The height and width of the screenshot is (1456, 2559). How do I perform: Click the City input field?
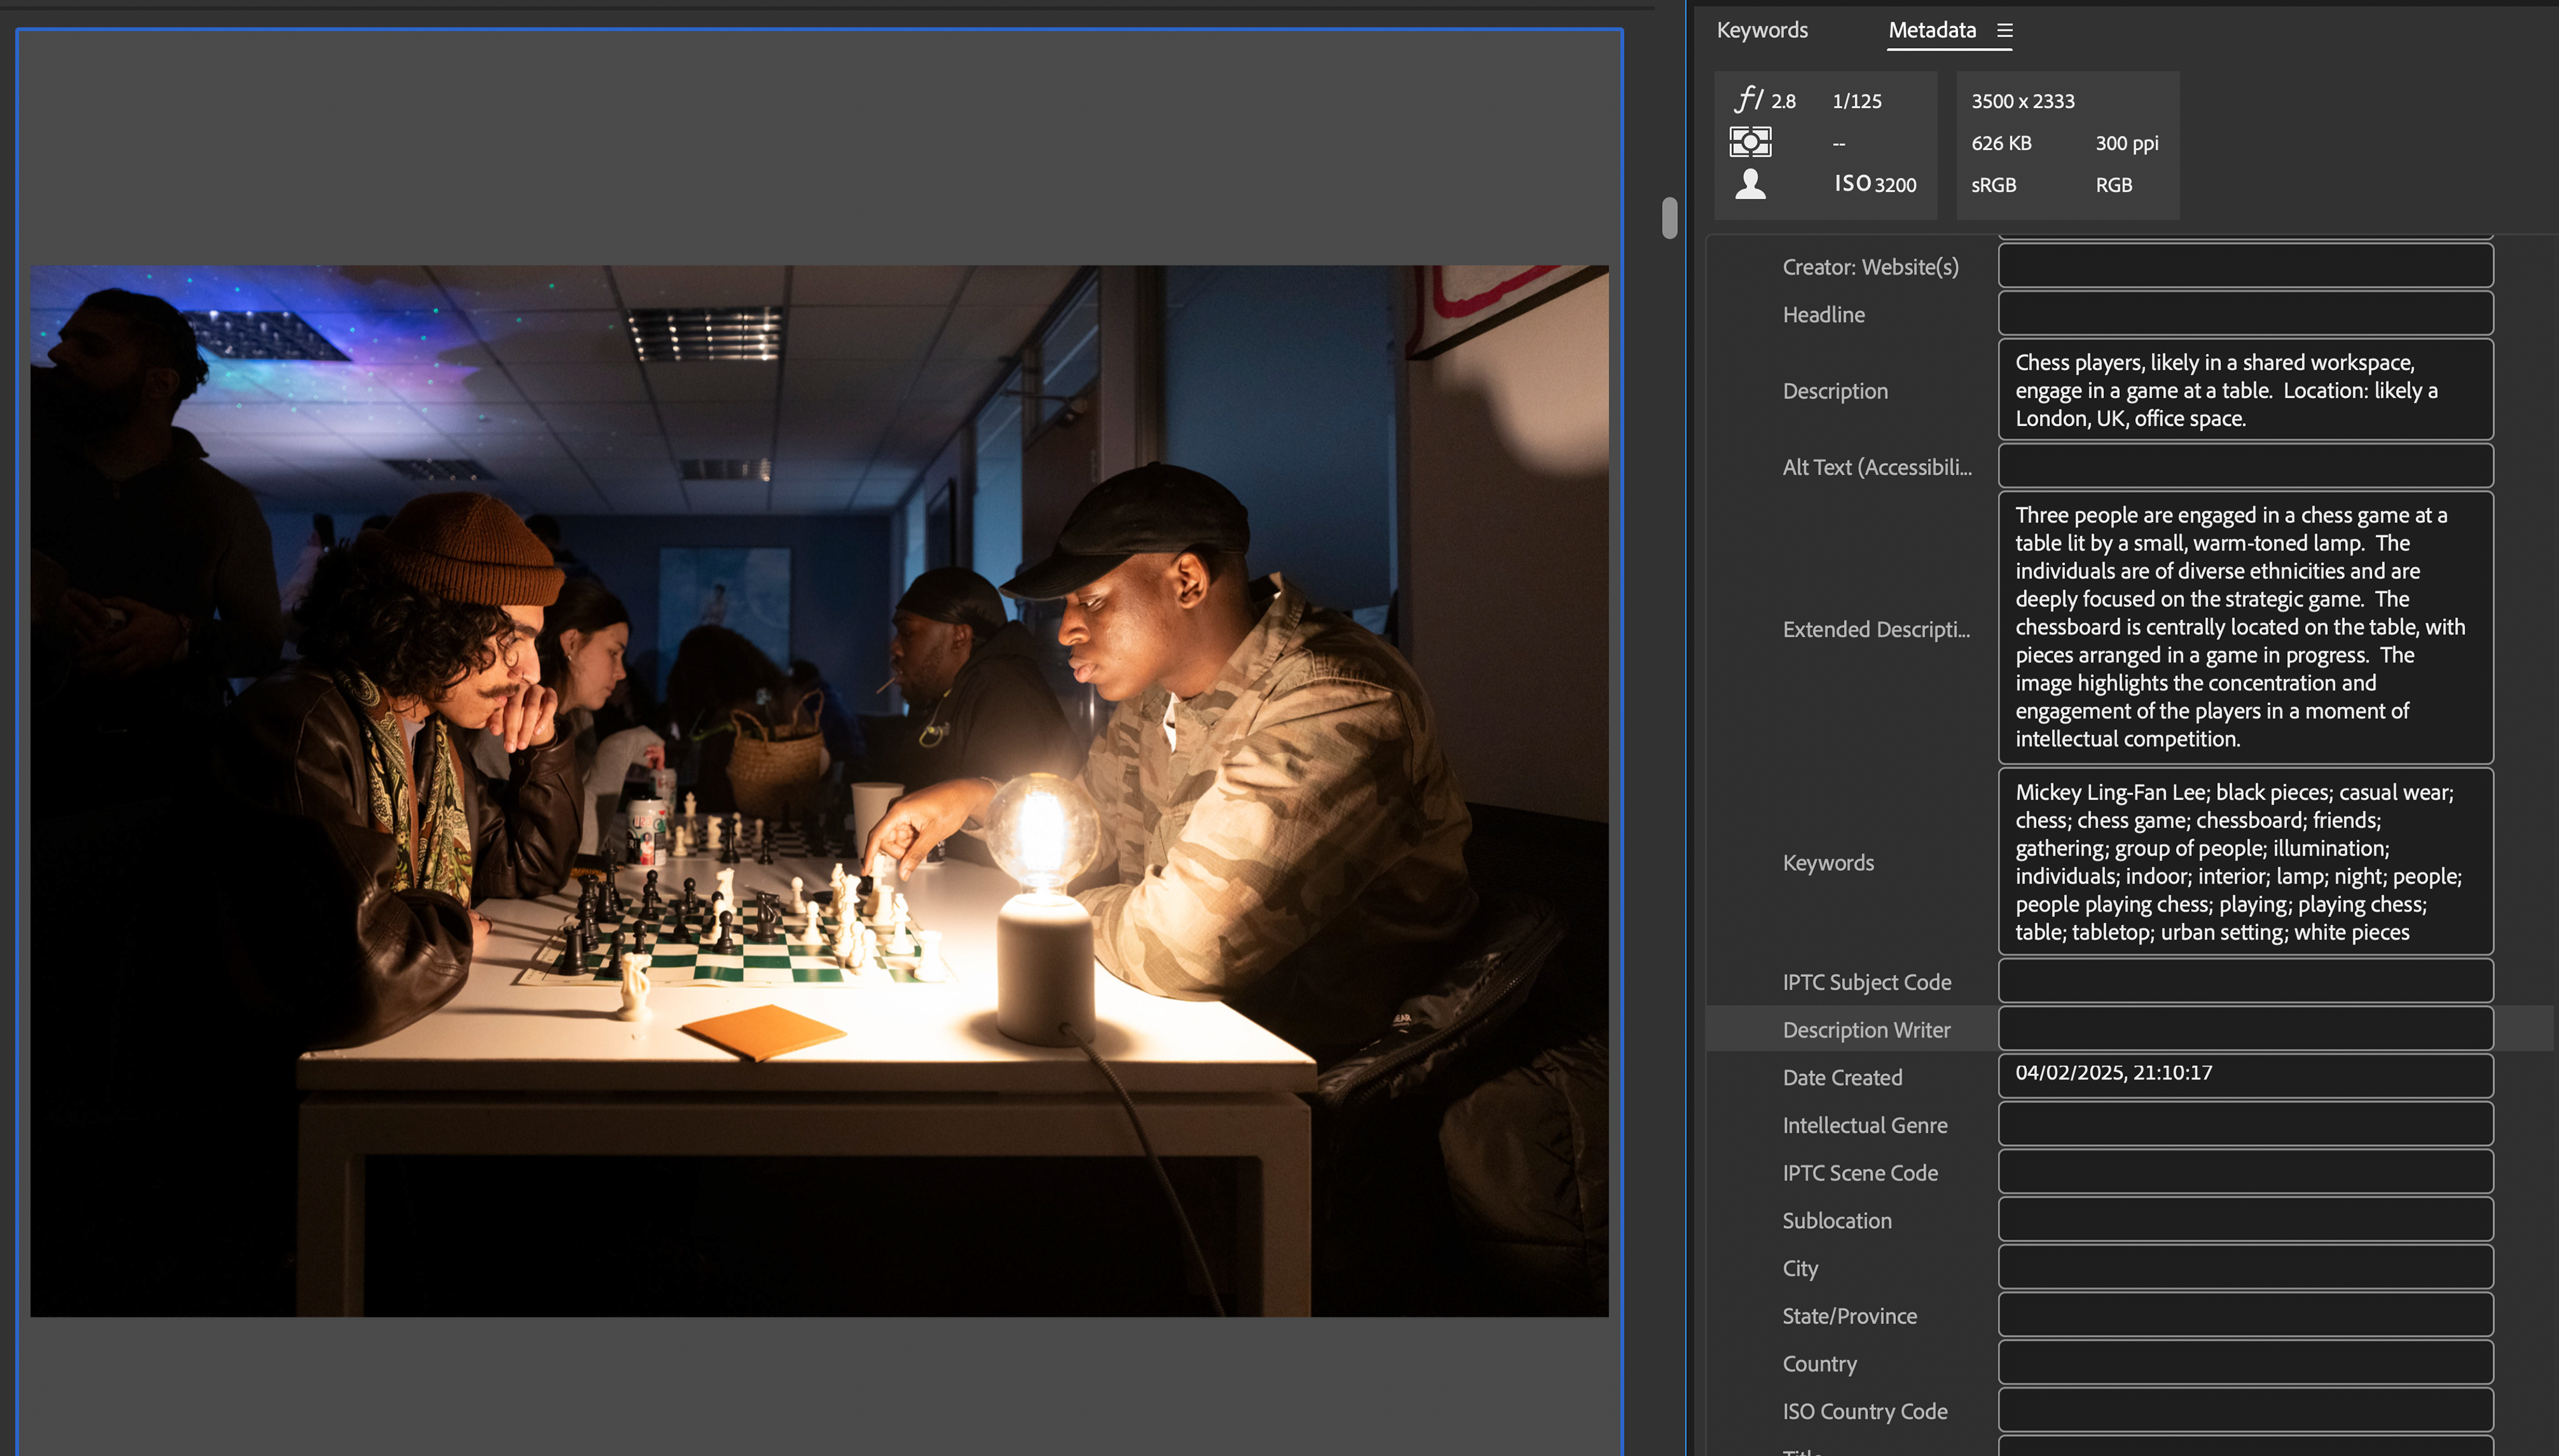[x=2245, y=1267]
